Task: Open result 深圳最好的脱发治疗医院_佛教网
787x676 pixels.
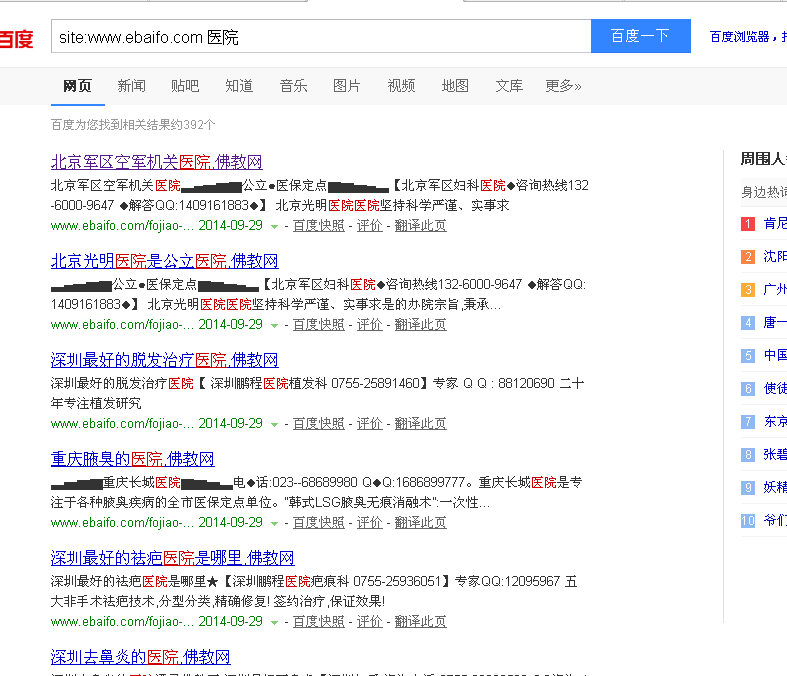Action: 165,360
